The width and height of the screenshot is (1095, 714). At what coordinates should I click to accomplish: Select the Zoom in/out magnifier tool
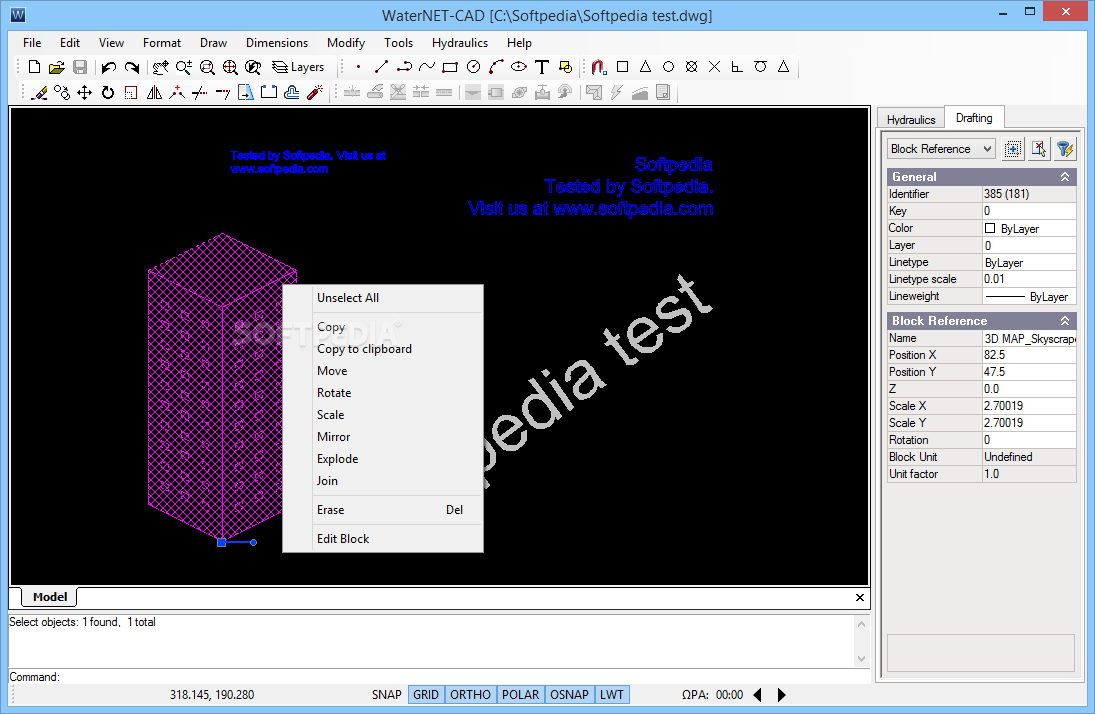(x=184, y=67)
